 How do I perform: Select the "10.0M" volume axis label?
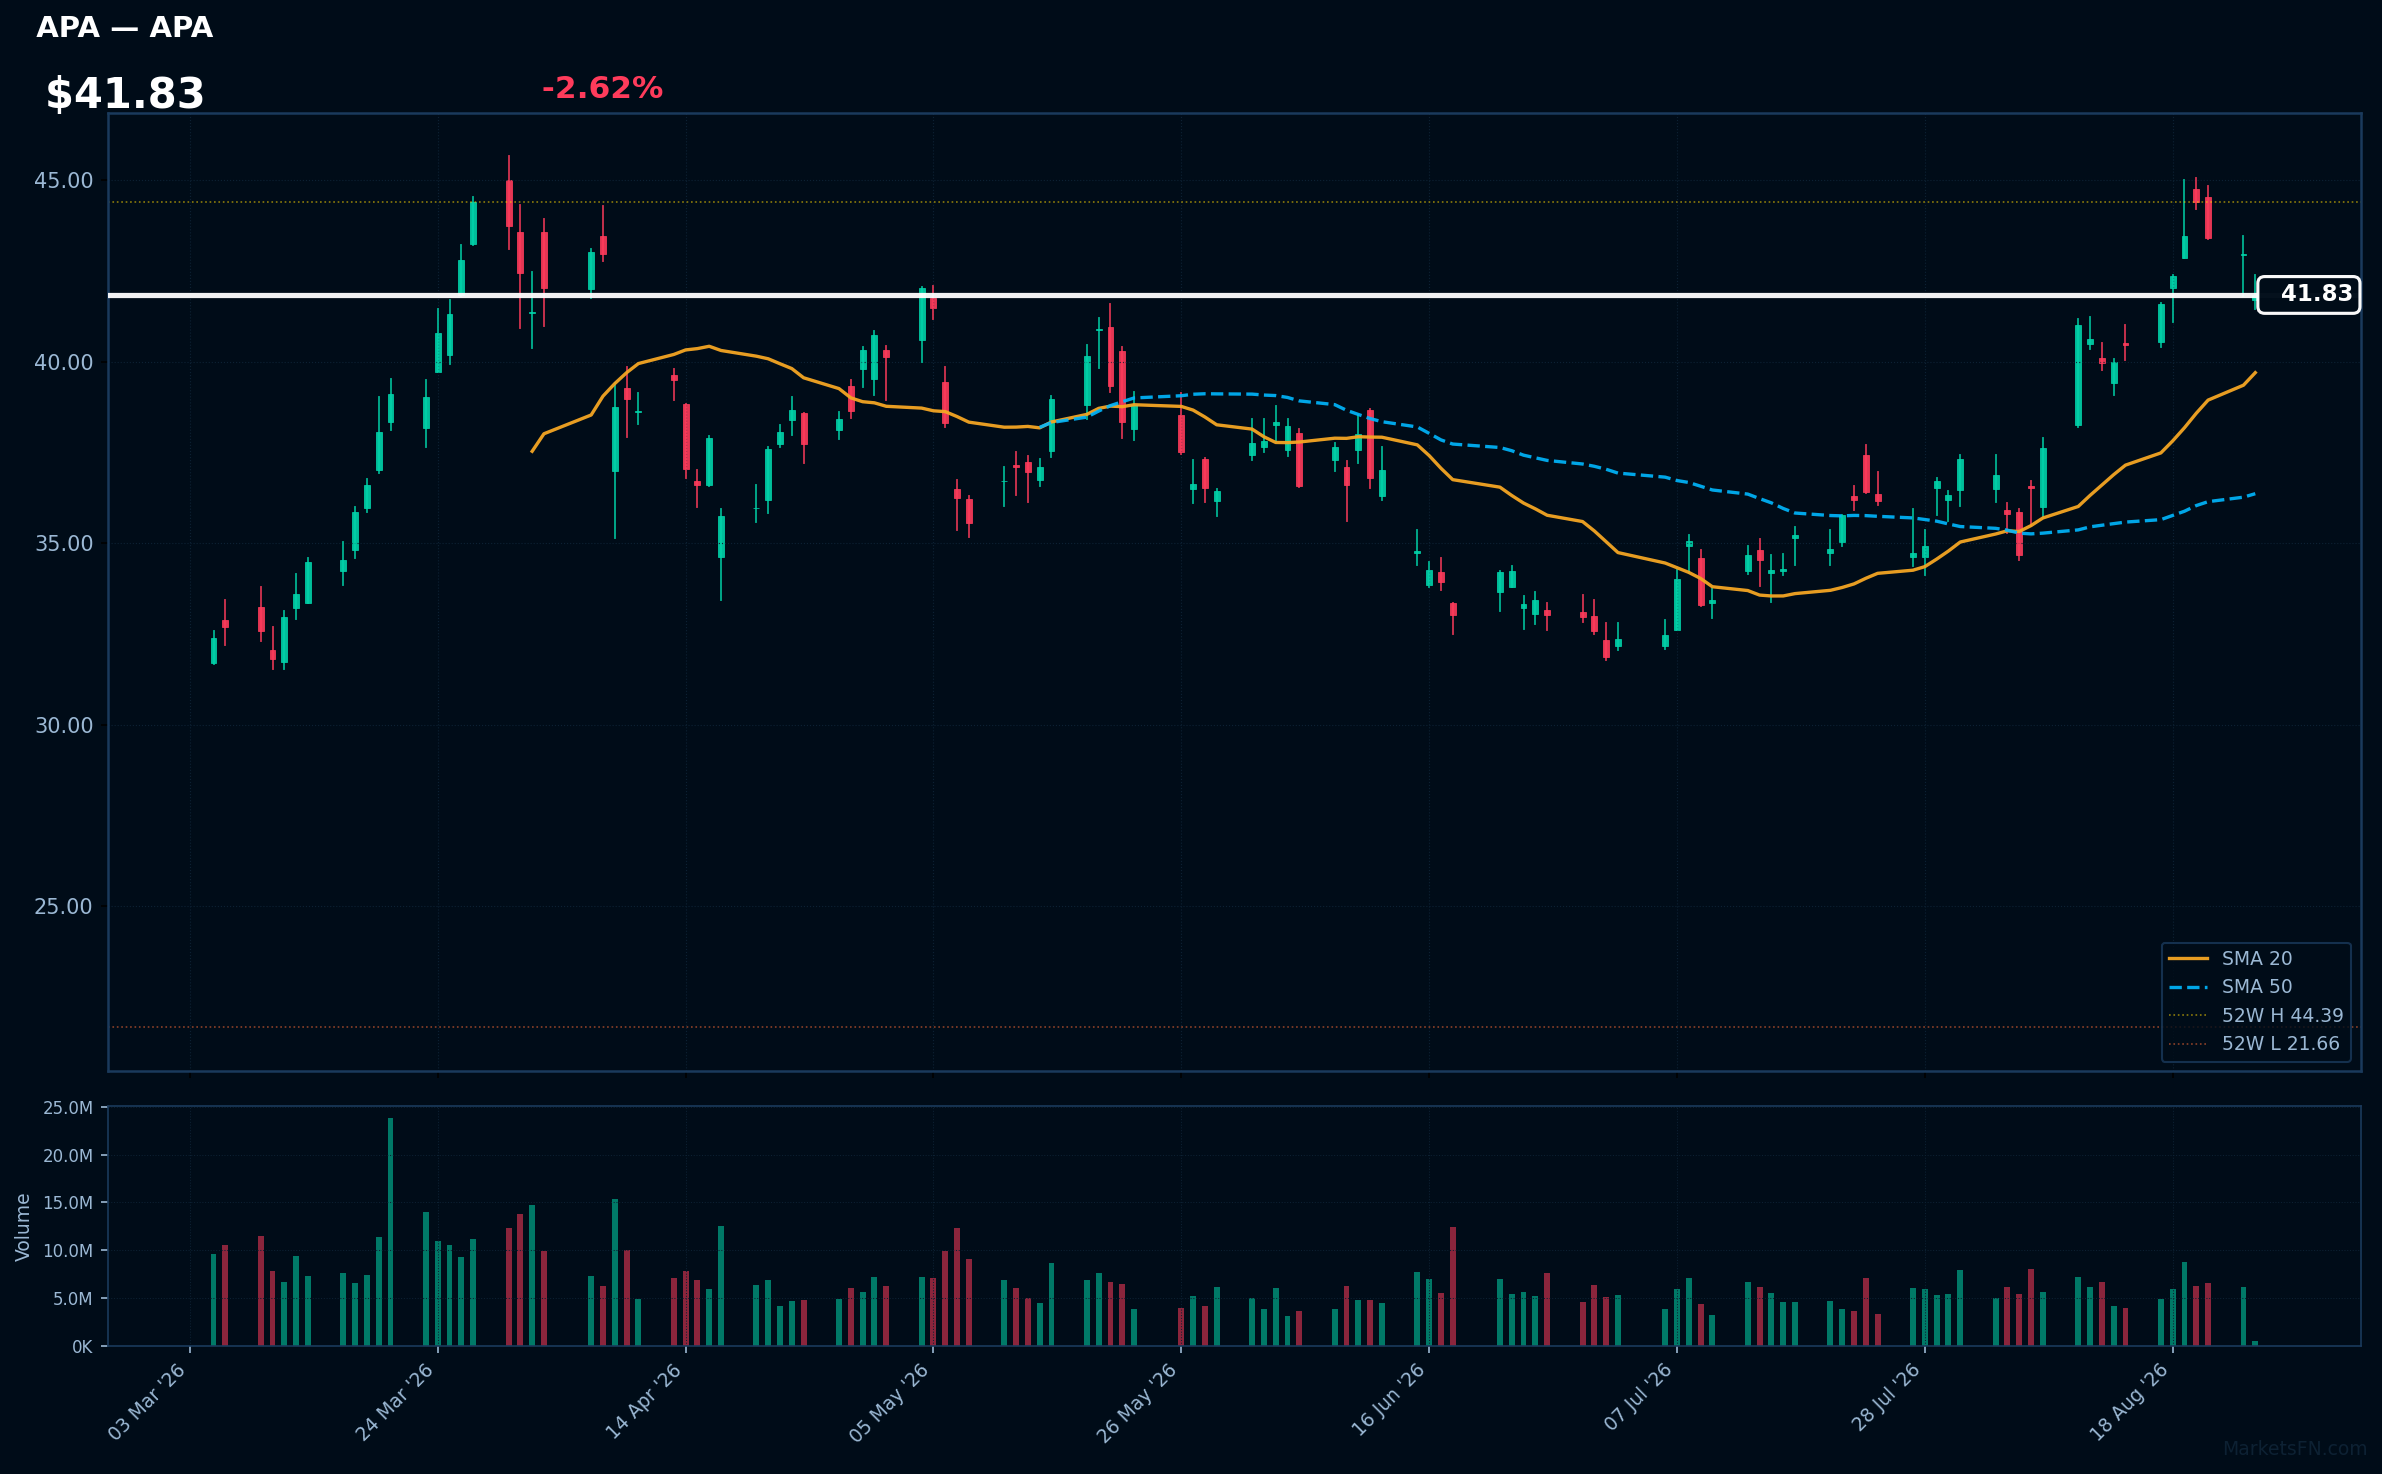68,1251
